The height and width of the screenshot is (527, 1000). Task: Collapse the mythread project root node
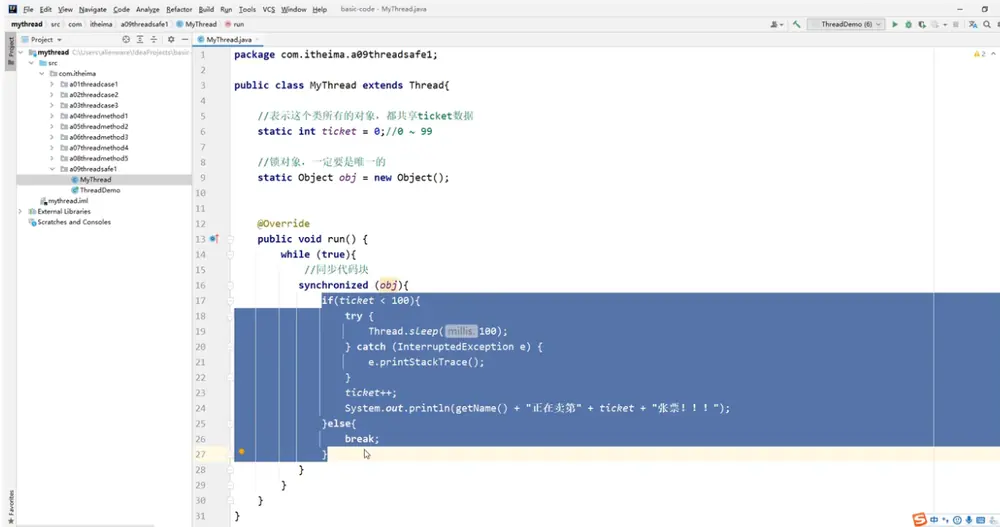21,52
